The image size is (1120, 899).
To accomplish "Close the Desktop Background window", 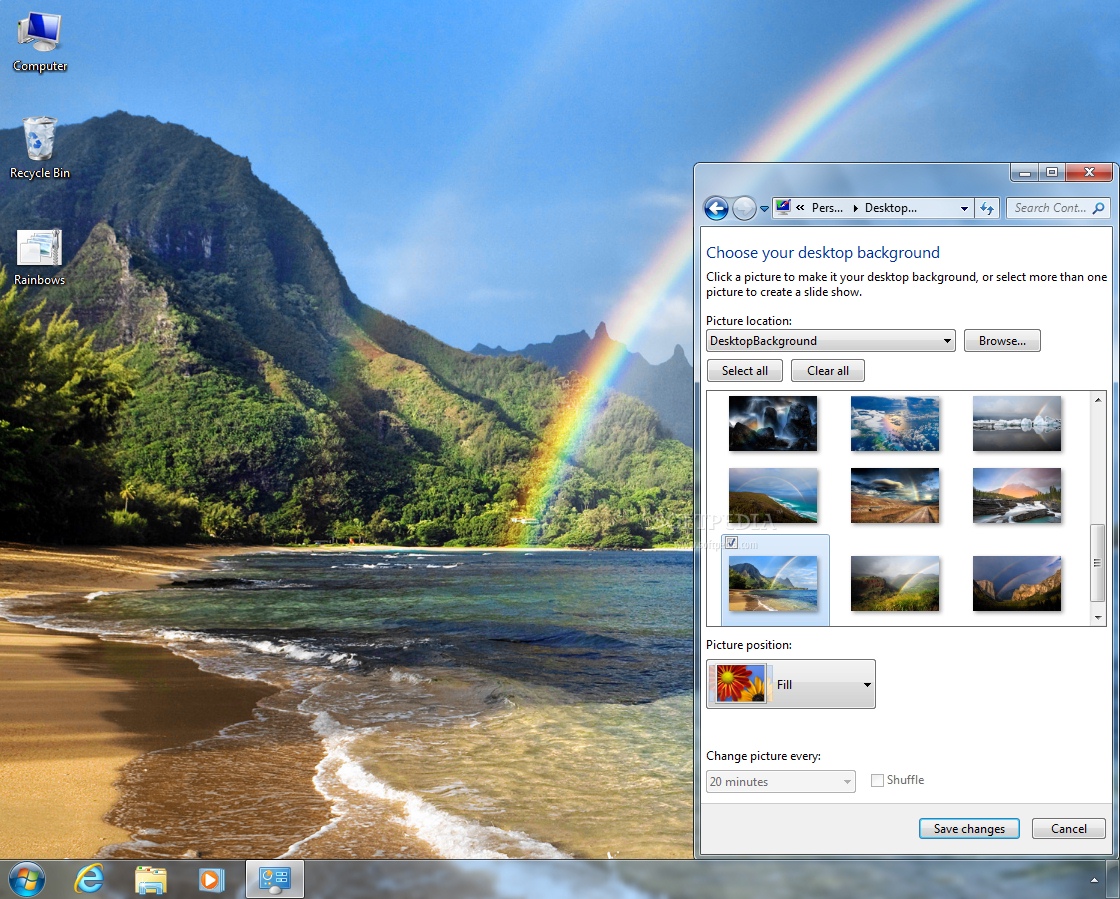I will click(1089, 172).
